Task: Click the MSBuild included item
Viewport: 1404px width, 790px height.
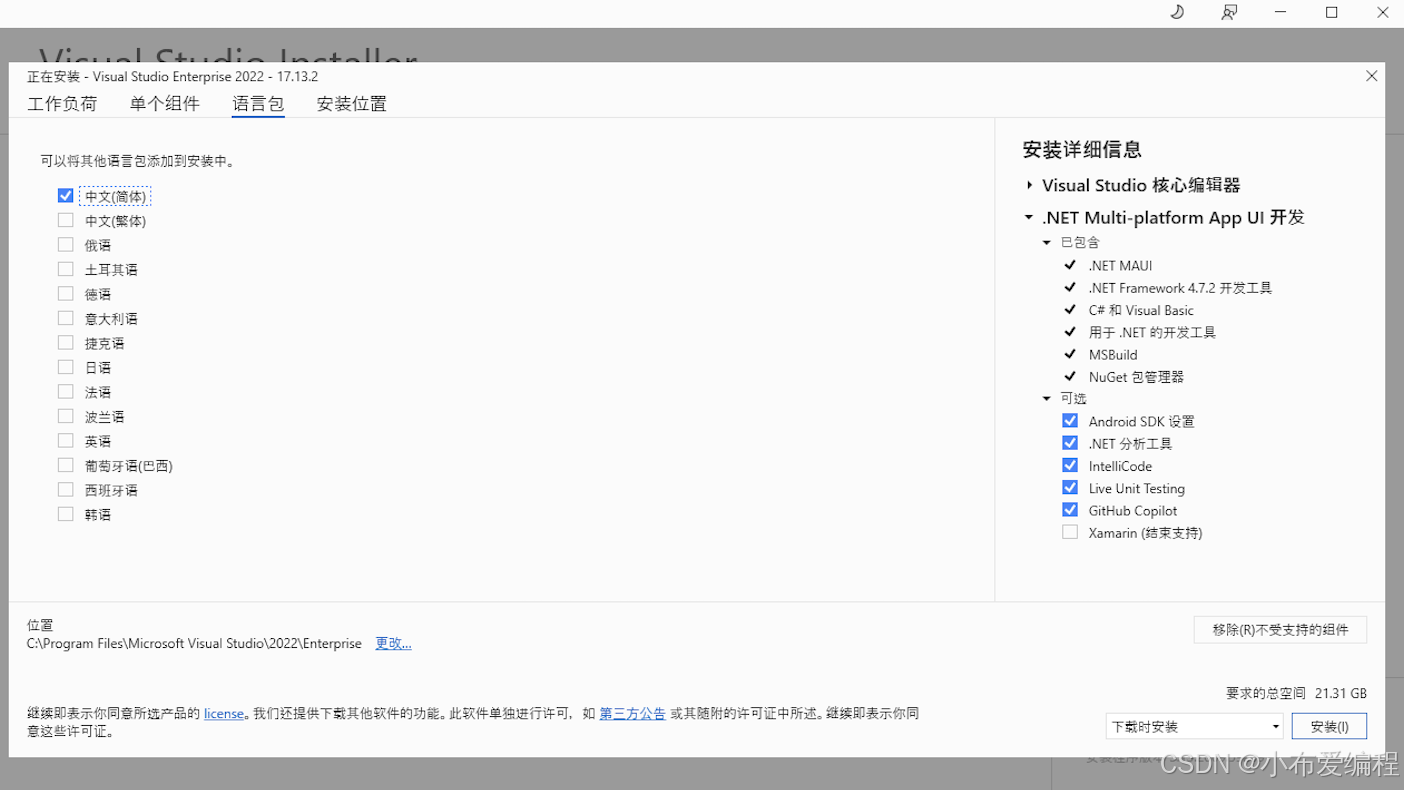Action: point(1113,354)
